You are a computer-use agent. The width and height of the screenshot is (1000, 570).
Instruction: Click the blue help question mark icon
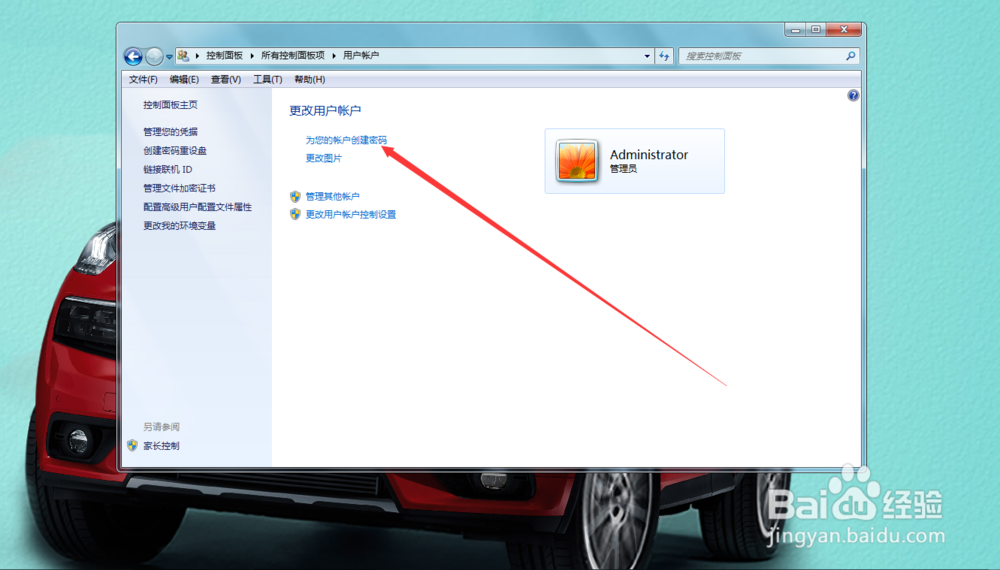click(853, 96)
